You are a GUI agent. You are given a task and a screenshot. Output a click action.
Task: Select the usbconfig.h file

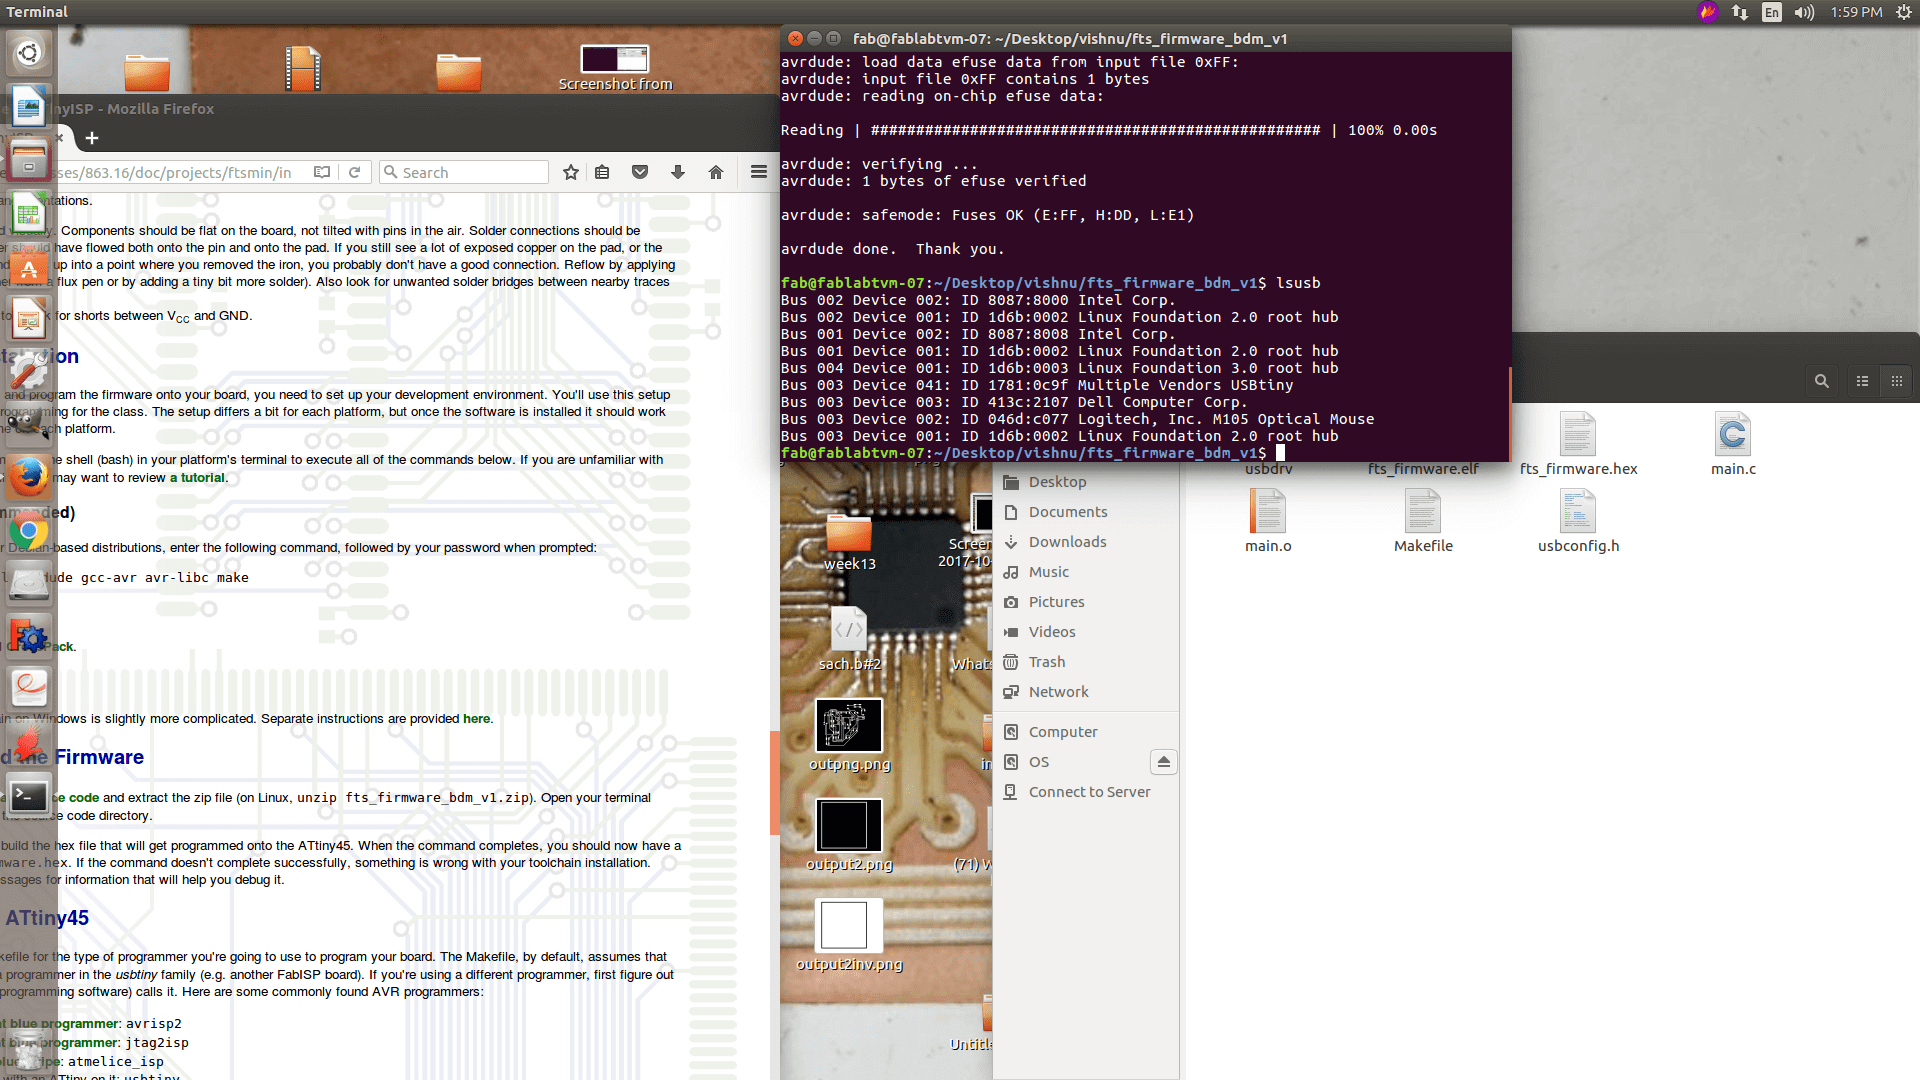pyautogui.click(x=1578, y=521)
